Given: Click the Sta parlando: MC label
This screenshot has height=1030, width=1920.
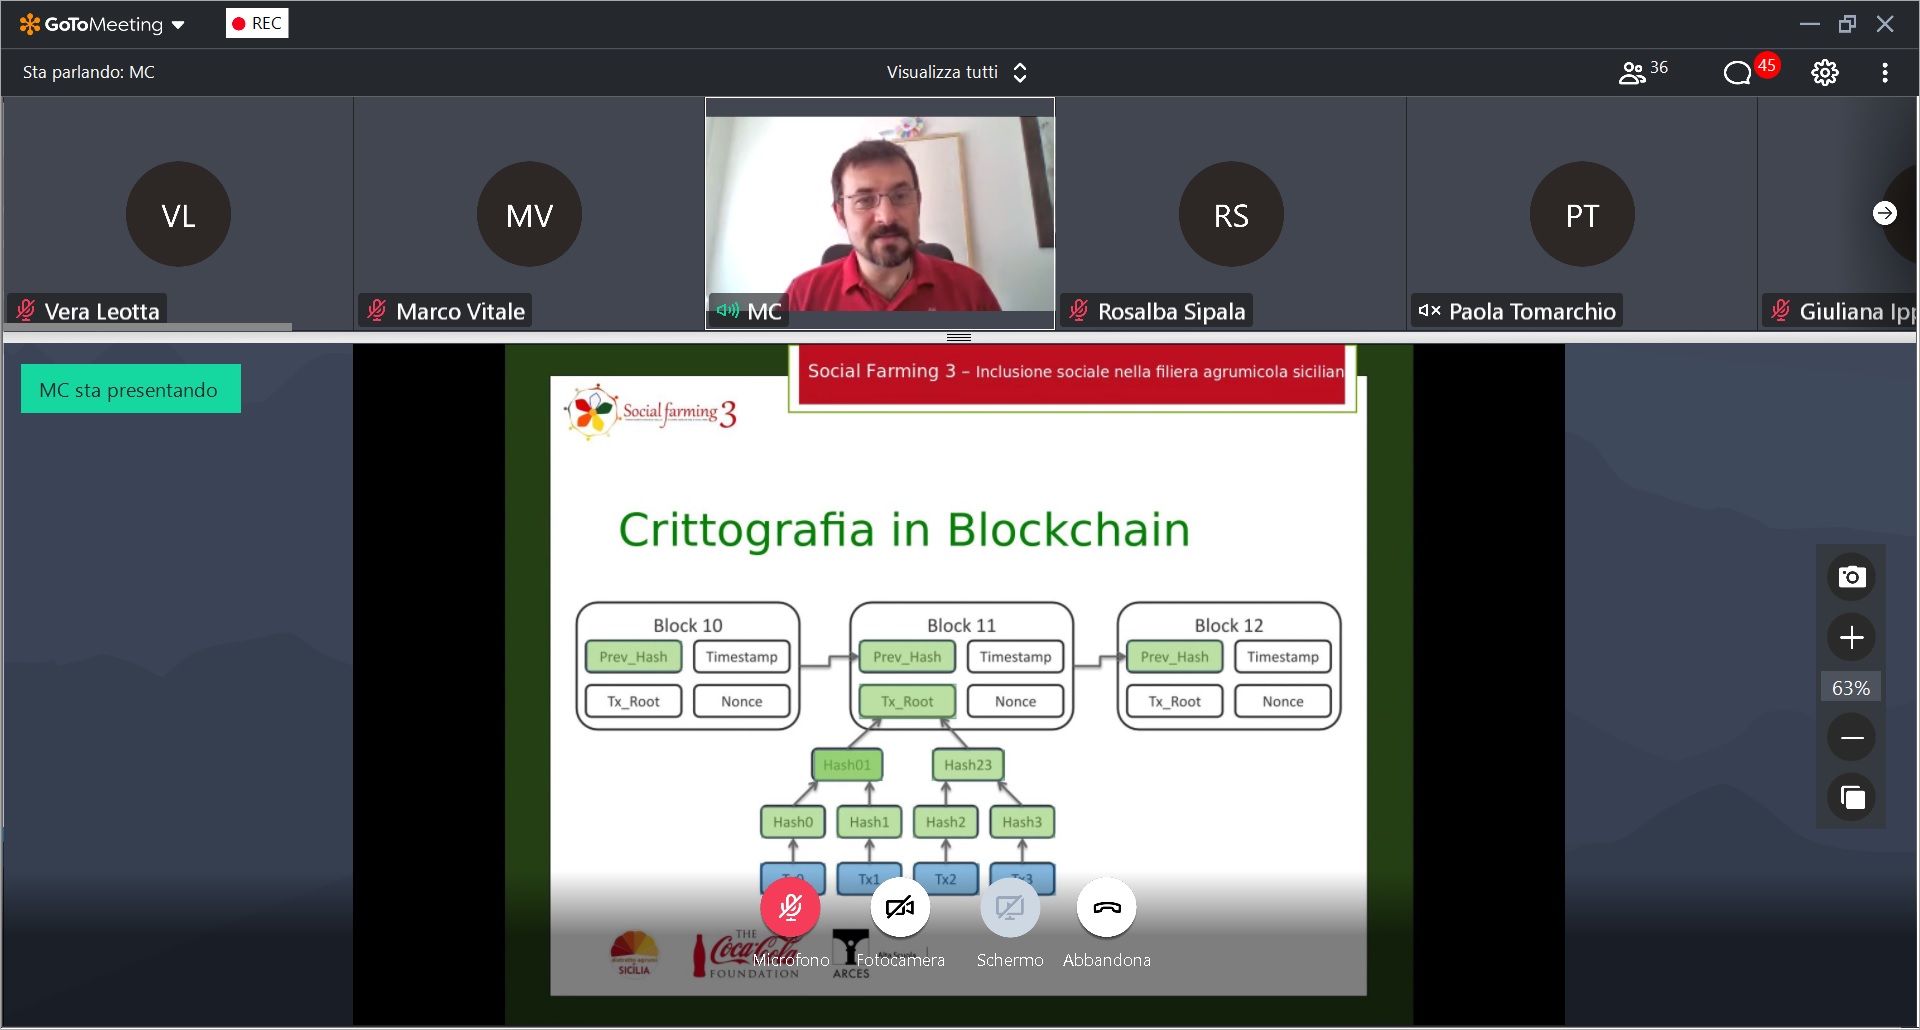Looking at the screenshot, I should point(89,72).
